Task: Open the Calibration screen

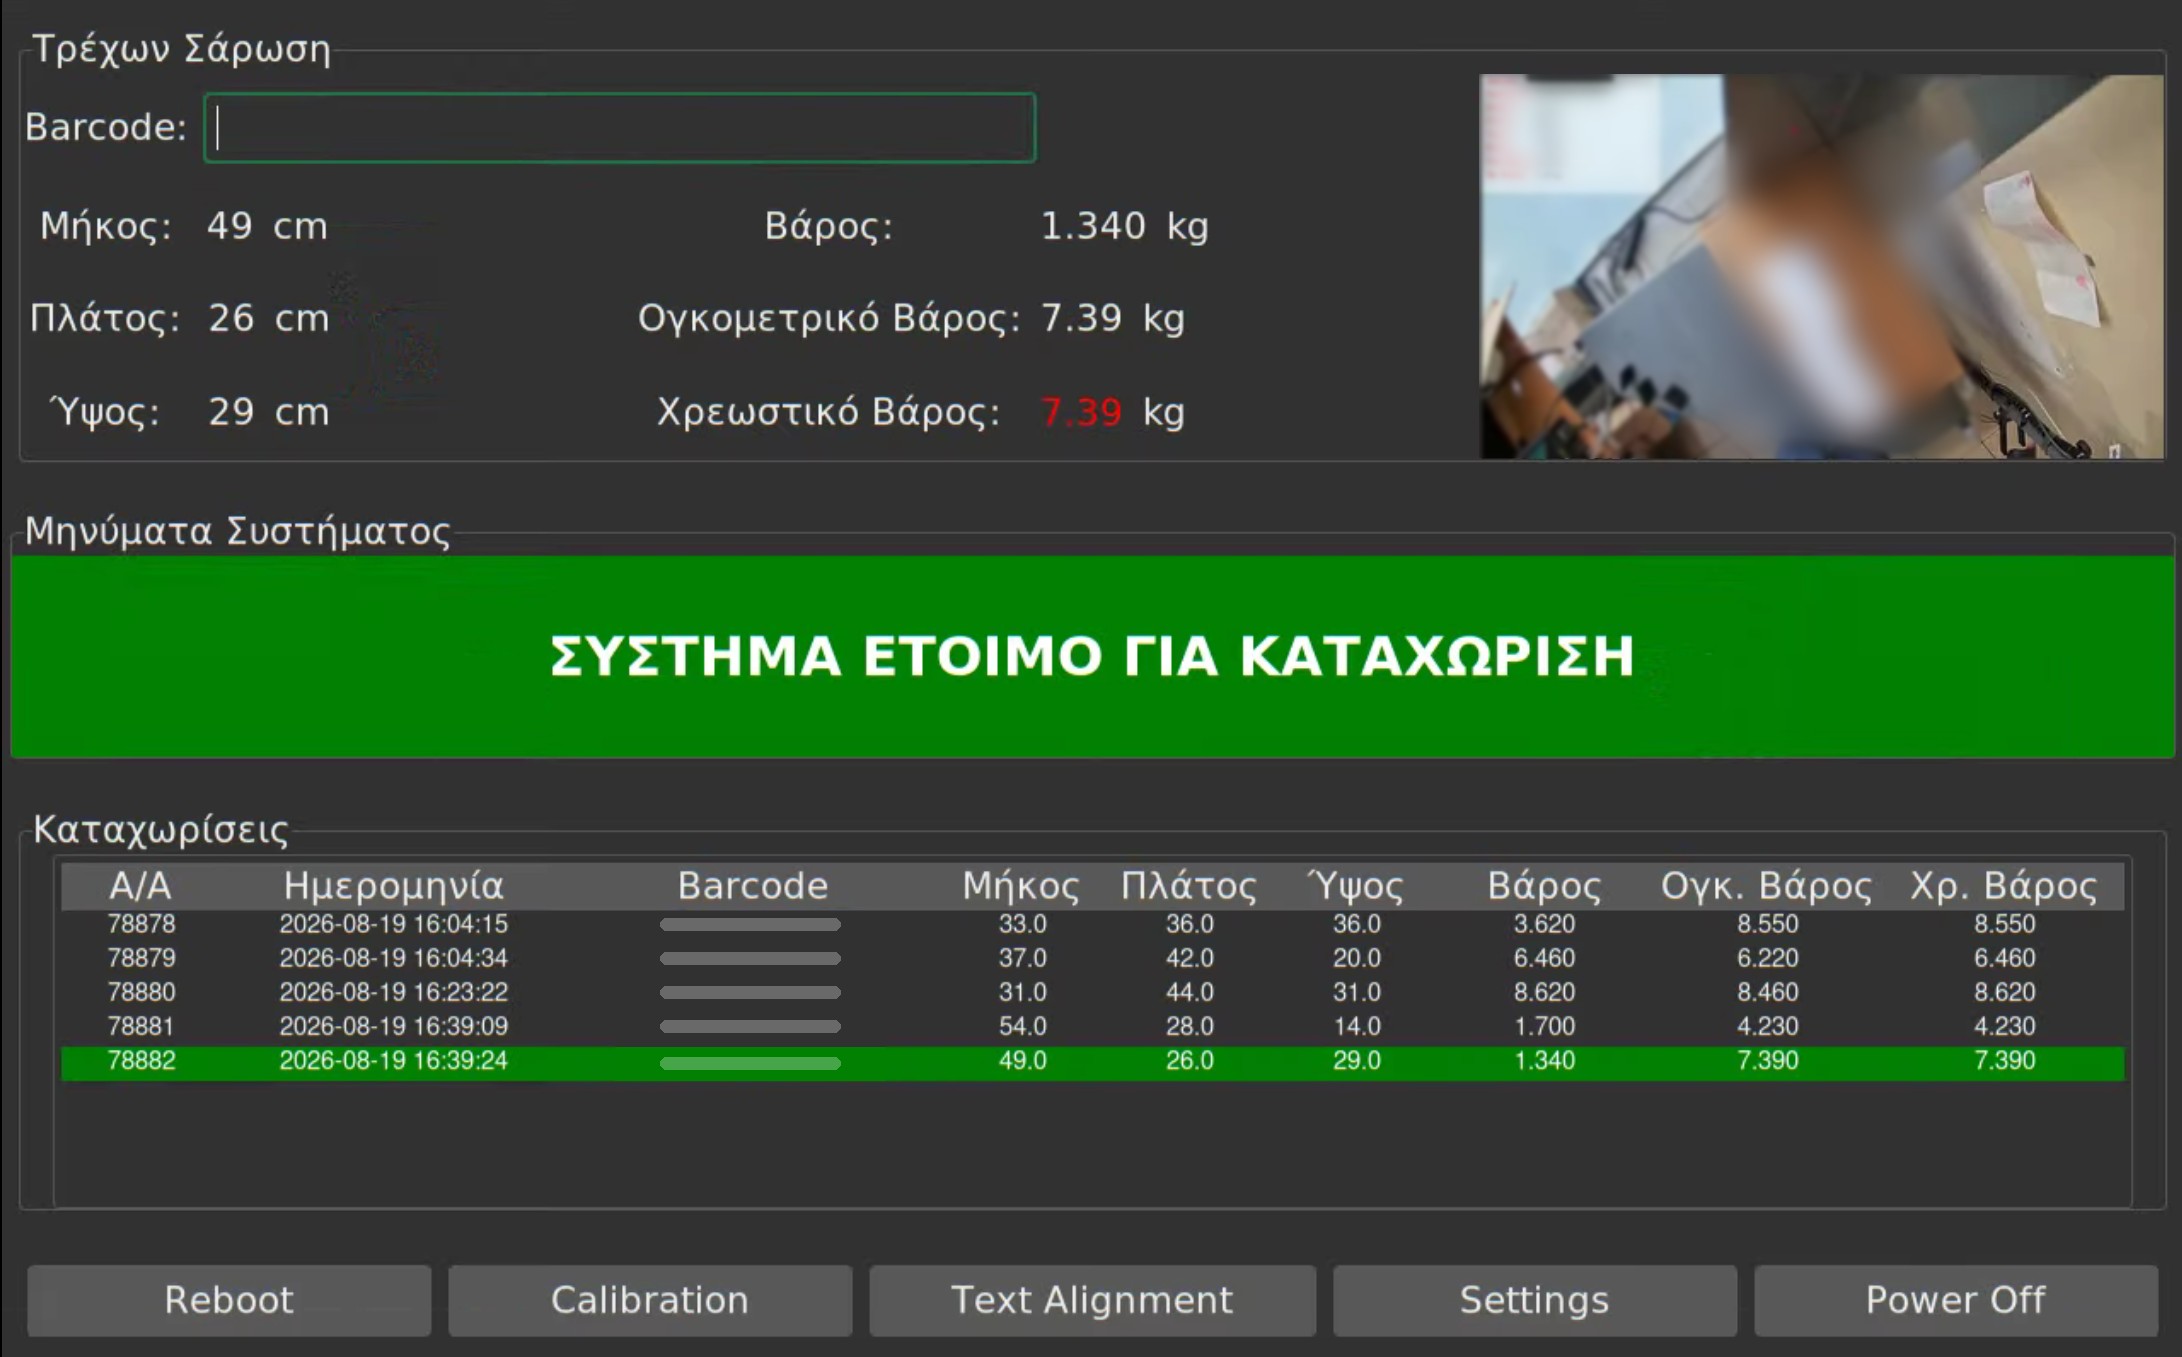Action: pos(650,1300)
